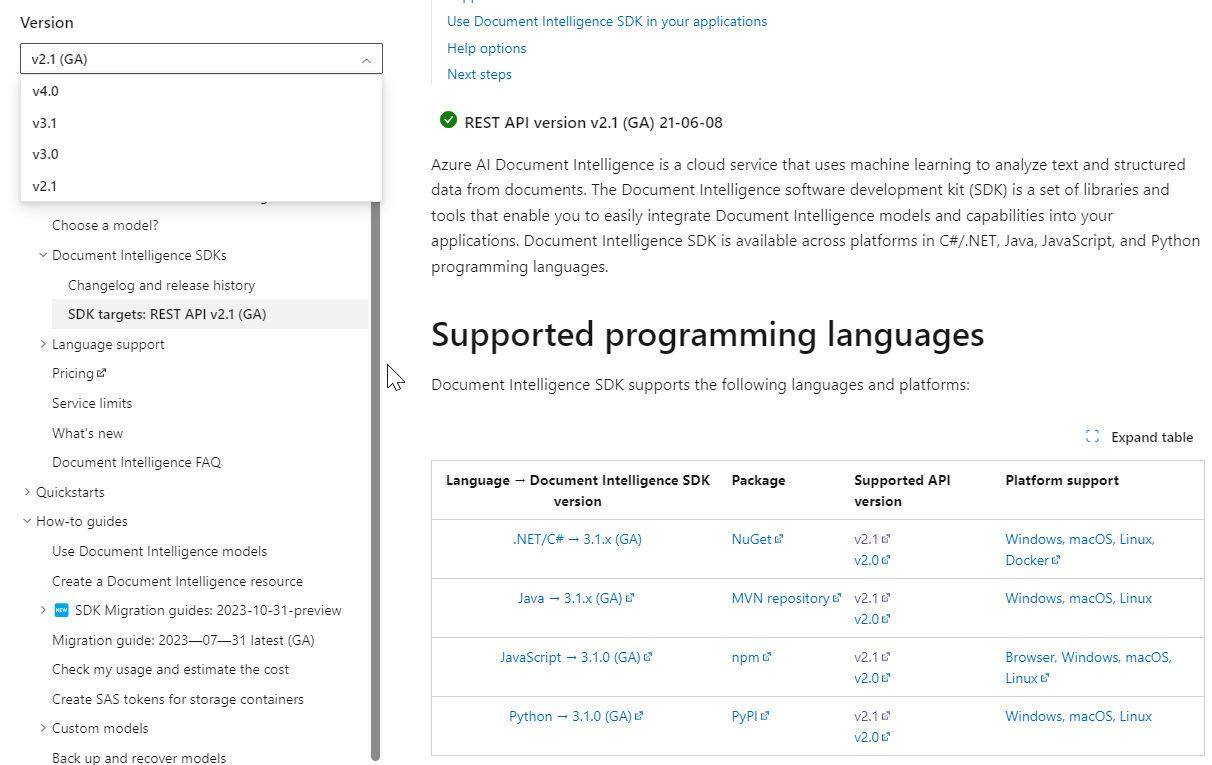Click the external link icon next to Pricing
This screenshot has height=765, width=1212.
tap(102, 373)
